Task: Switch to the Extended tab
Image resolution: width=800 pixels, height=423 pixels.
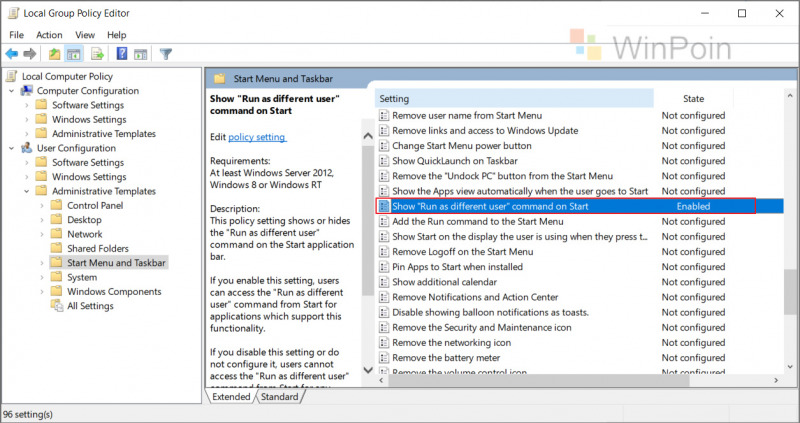Action: click(x=231, y=396)
